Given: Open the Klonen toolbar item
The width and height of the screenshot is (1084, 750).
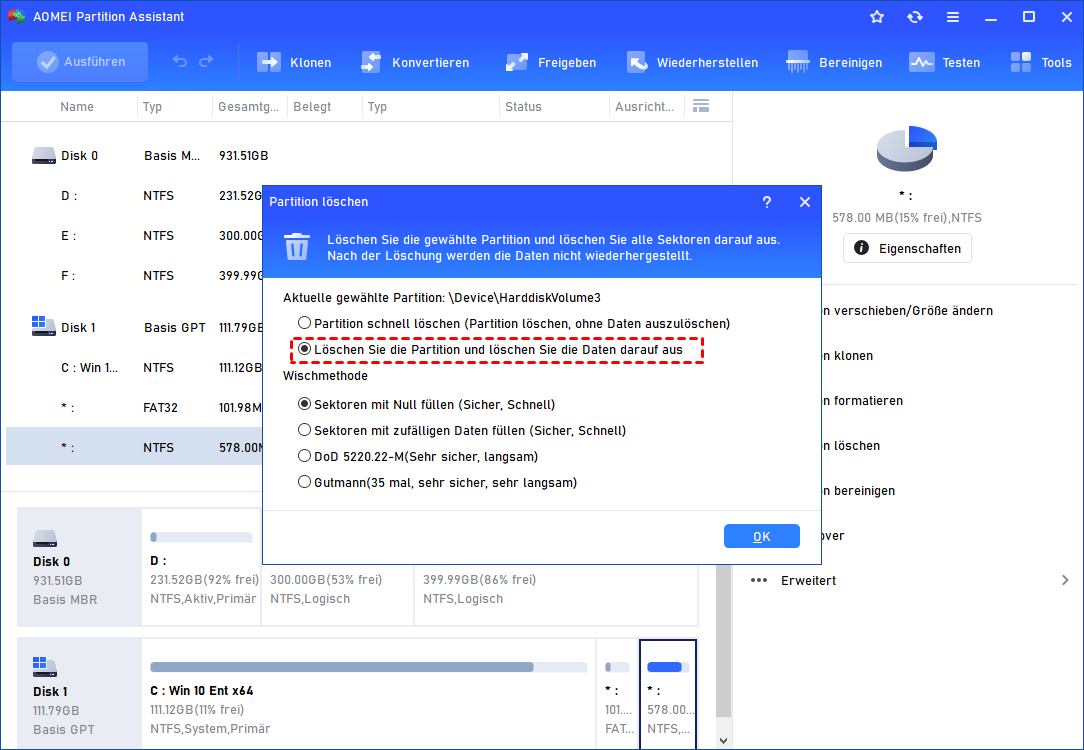Looking at the screenshot, I should [294, 62].
